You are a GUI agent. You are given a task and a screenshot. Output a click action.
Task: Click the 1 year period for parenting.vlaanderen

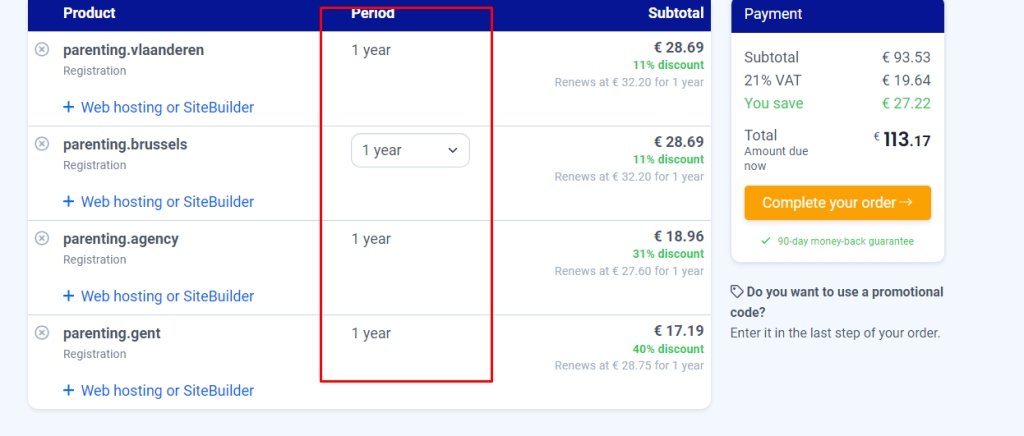tap(371, 49)
